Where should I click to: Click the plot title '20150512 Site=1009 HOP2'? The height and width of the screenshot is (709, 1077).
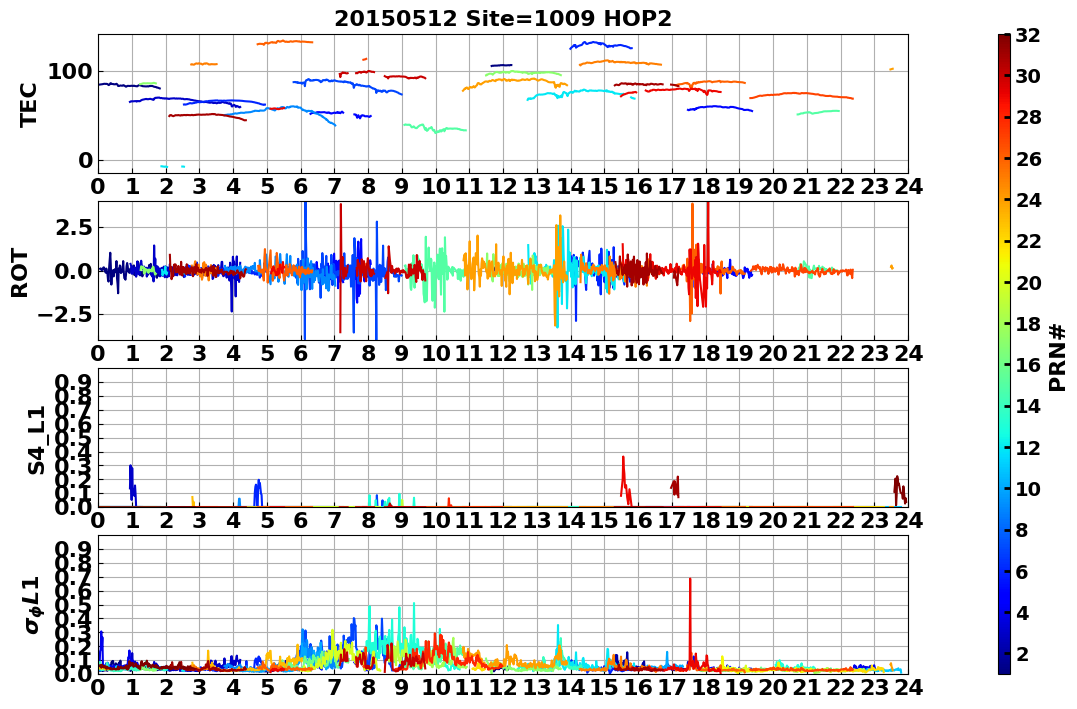pos(503,18)
